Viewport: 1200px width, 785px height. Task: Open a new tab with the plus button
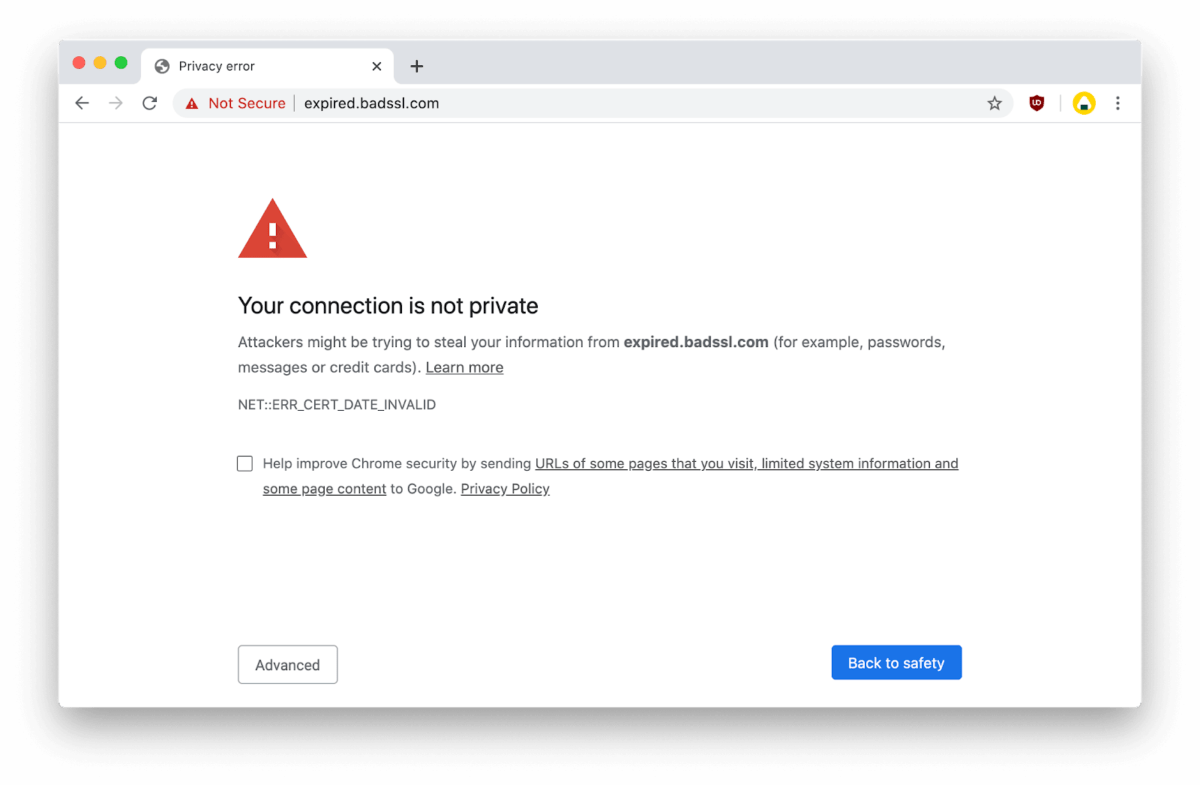417,66
